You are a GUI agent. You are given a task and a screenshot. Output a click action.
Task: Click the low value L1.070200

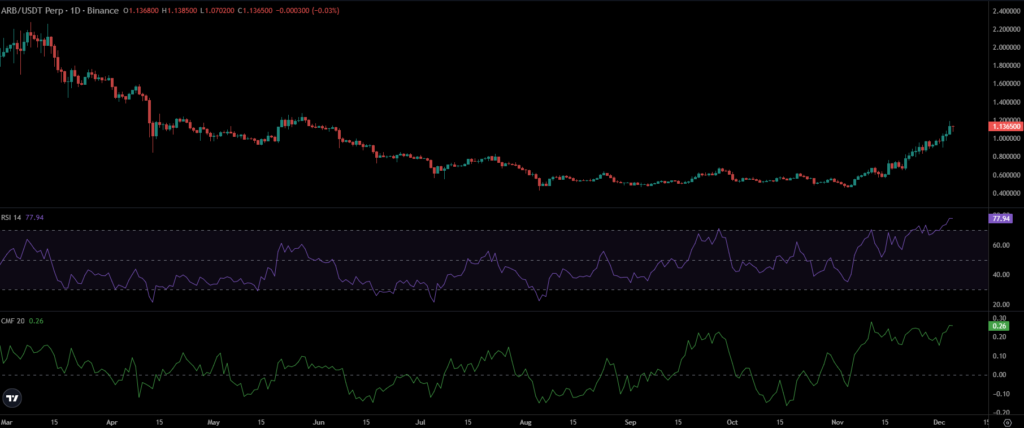(217, 10)
